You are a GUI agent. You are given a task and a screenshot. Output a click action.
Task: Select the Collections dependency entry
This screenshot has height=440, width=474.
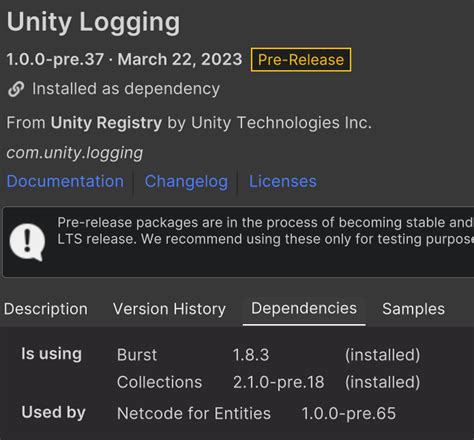(x=159, y=382)
